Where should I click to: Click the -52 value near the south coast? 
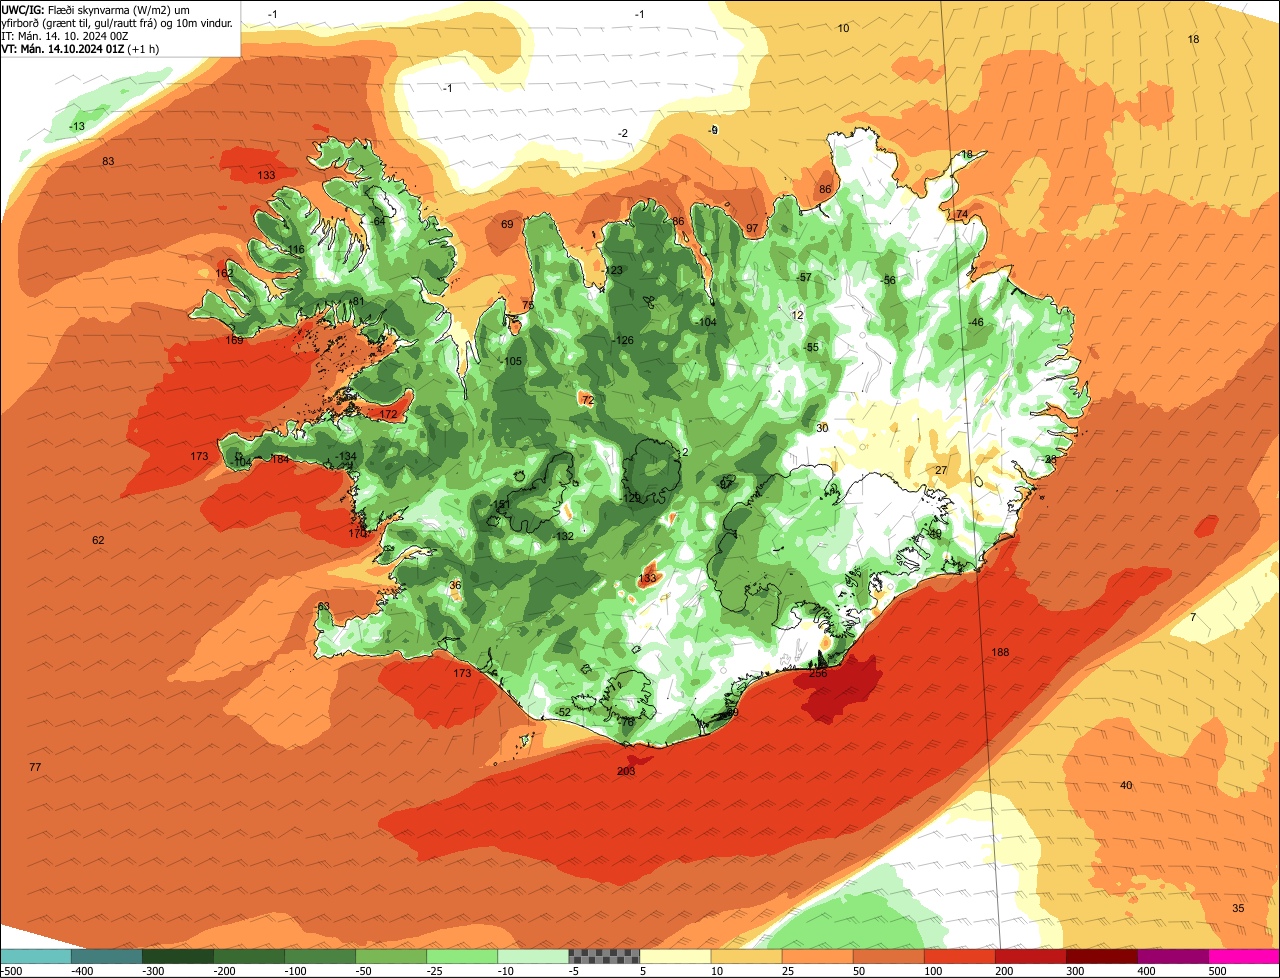[x=563, y=712]
